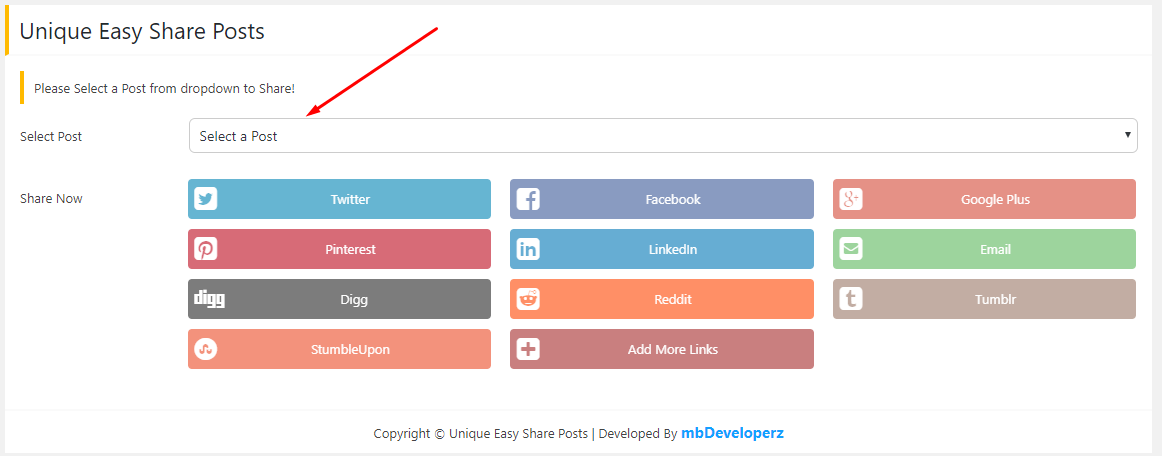Click the Twitter bird icon
1162x456 pixels.
pyautogui.click(x=206, y=199)
